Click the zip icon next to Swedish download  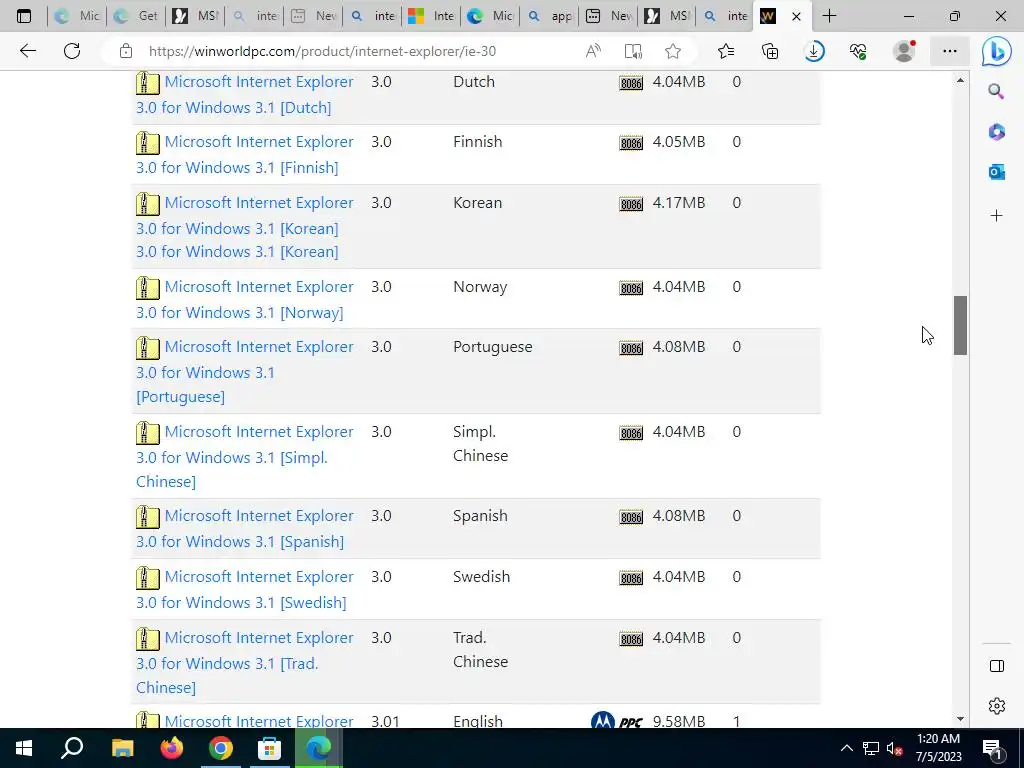click(148, 578)
